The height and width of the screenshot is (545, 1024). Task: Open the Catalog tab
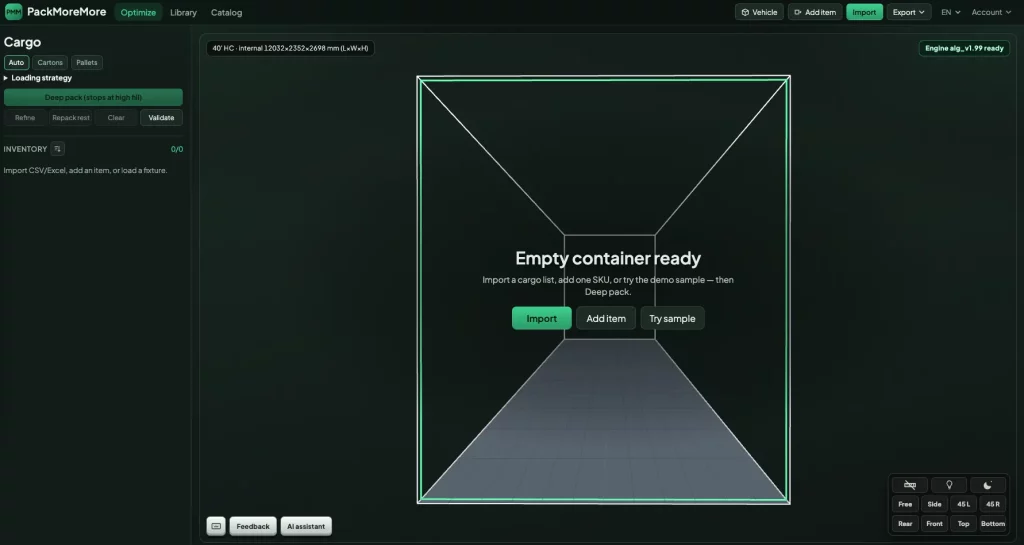click(x=226, y=12)
